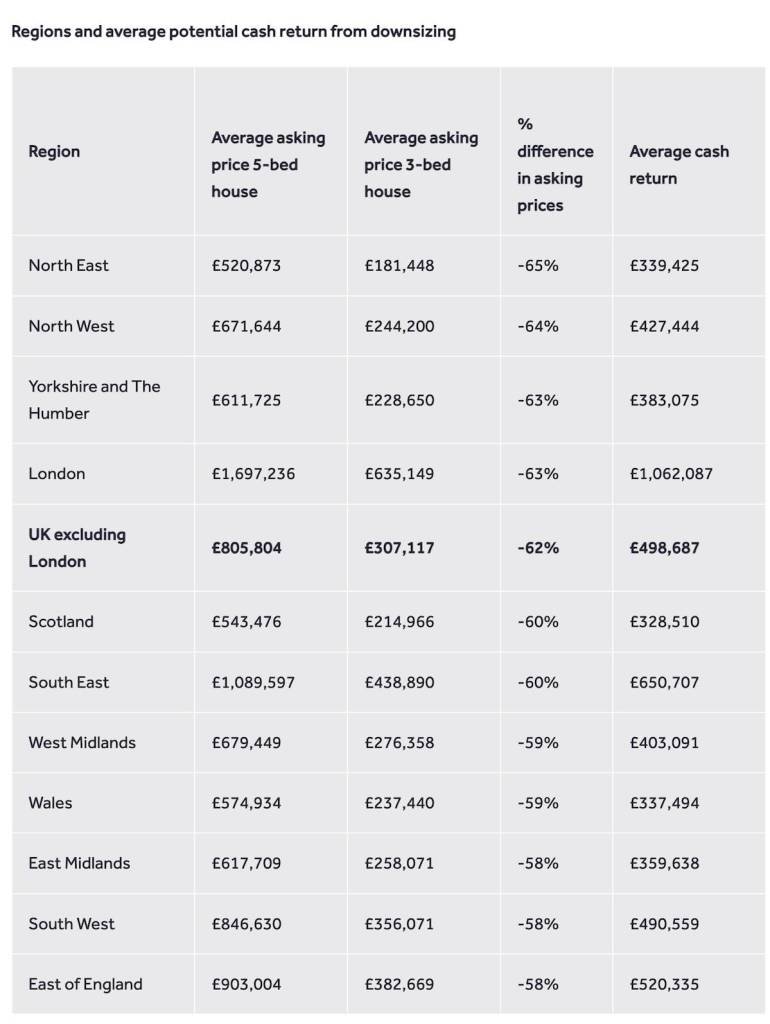Select the South East 3-bed price £438,890
The image size is (770, 1024).
point(399,682)
